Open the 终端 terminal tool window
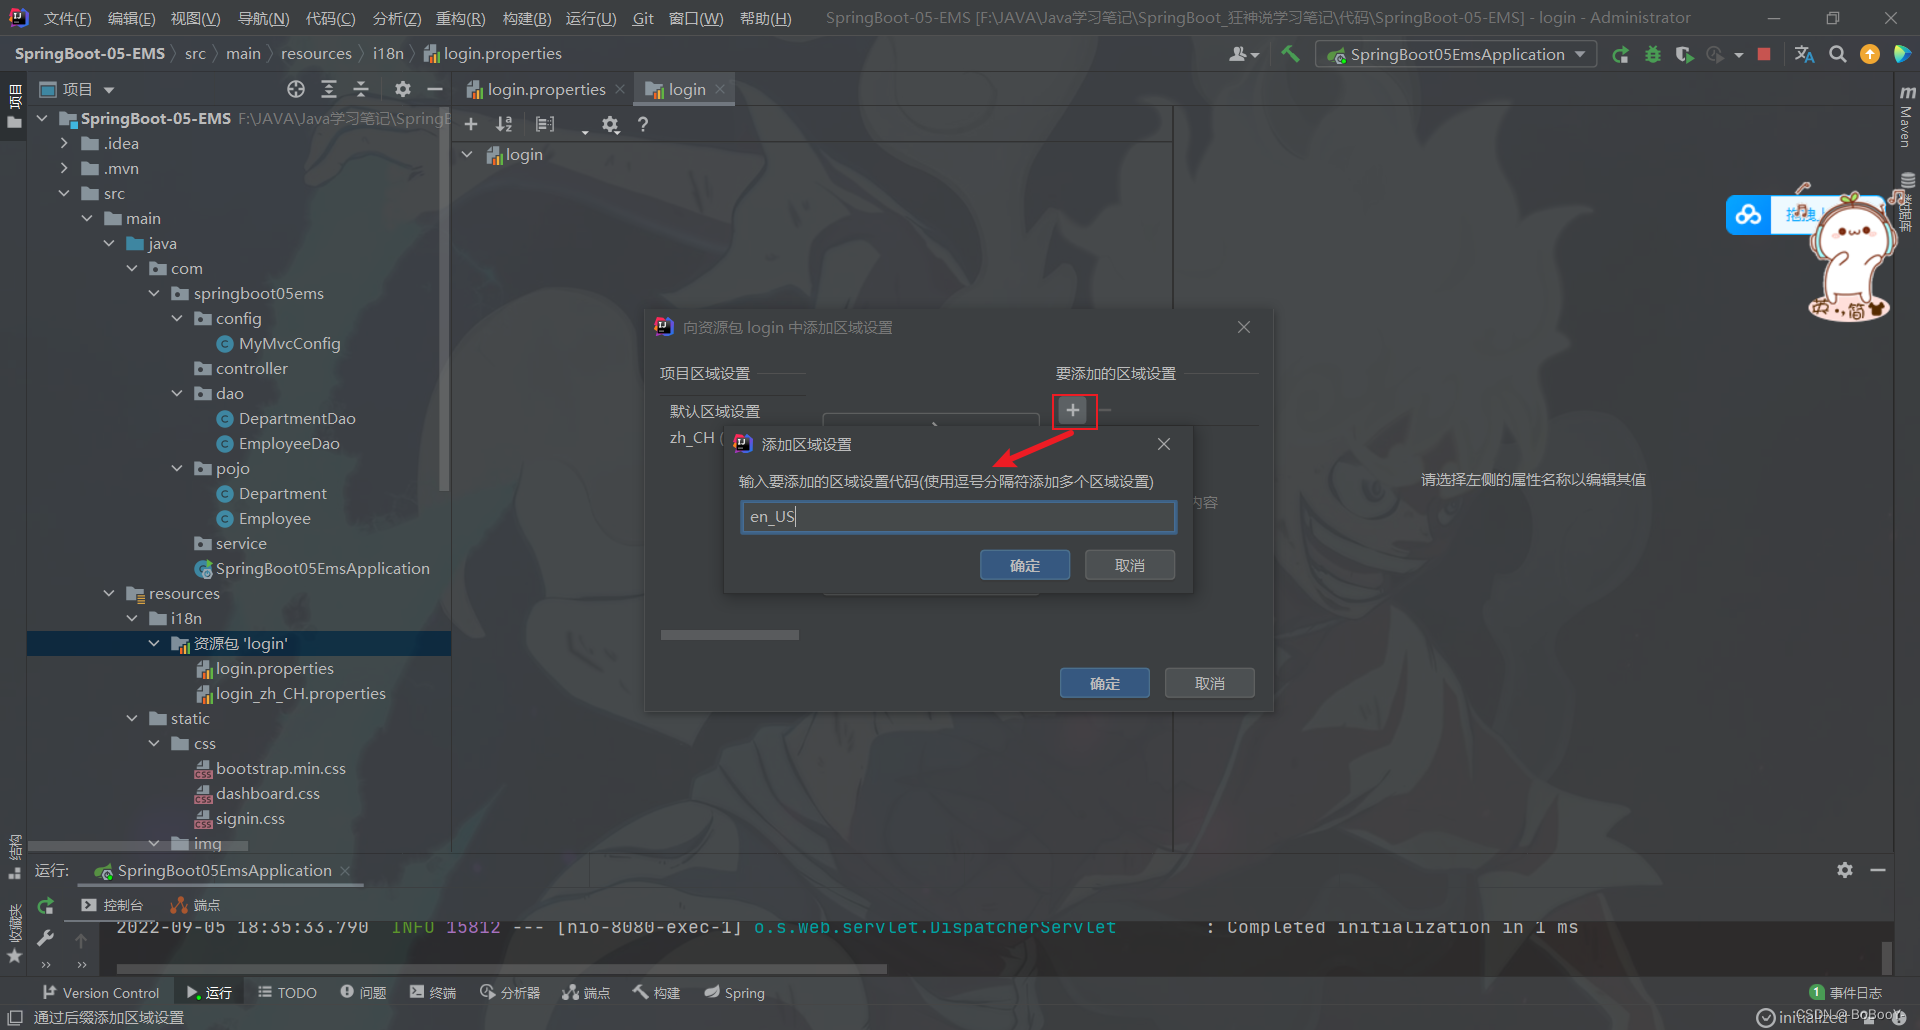The image size is (1920, 1030). (432, 993)
